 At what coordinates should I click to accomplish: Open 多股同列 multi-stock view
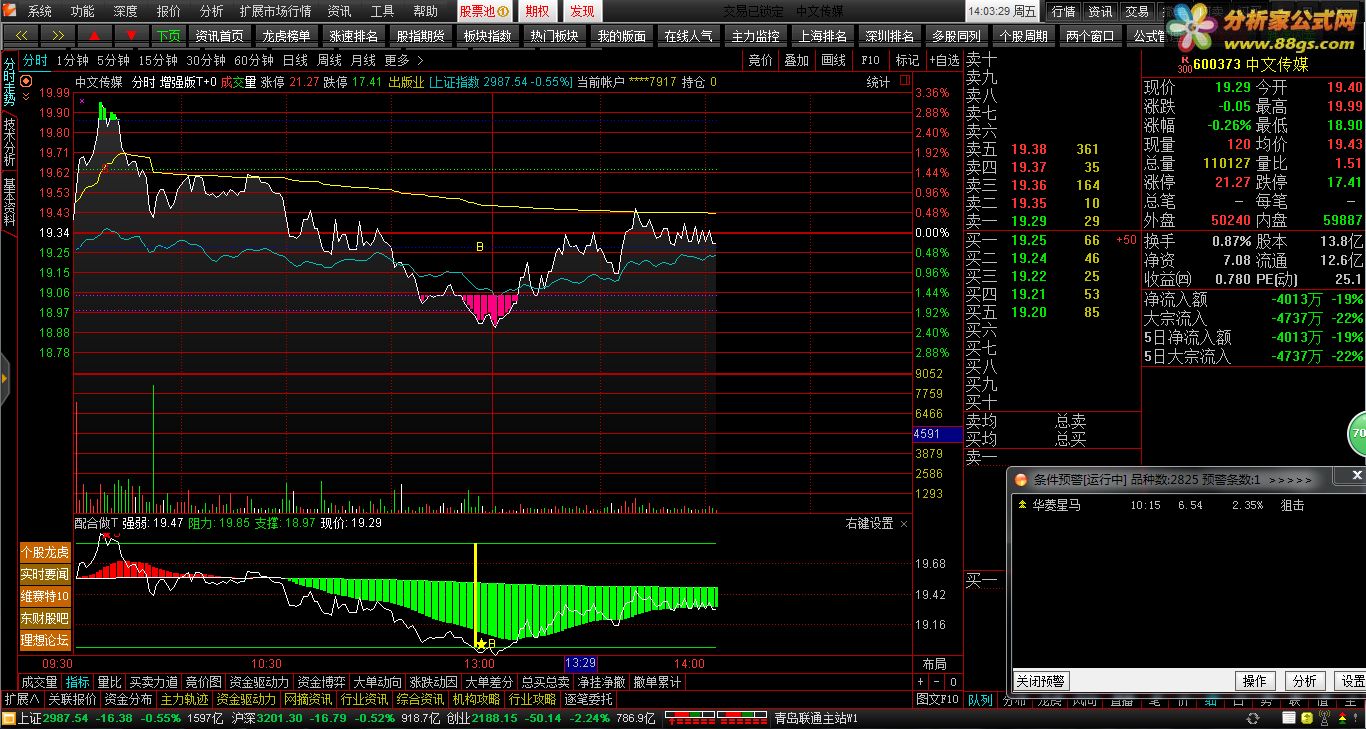(x=957, y=35)
